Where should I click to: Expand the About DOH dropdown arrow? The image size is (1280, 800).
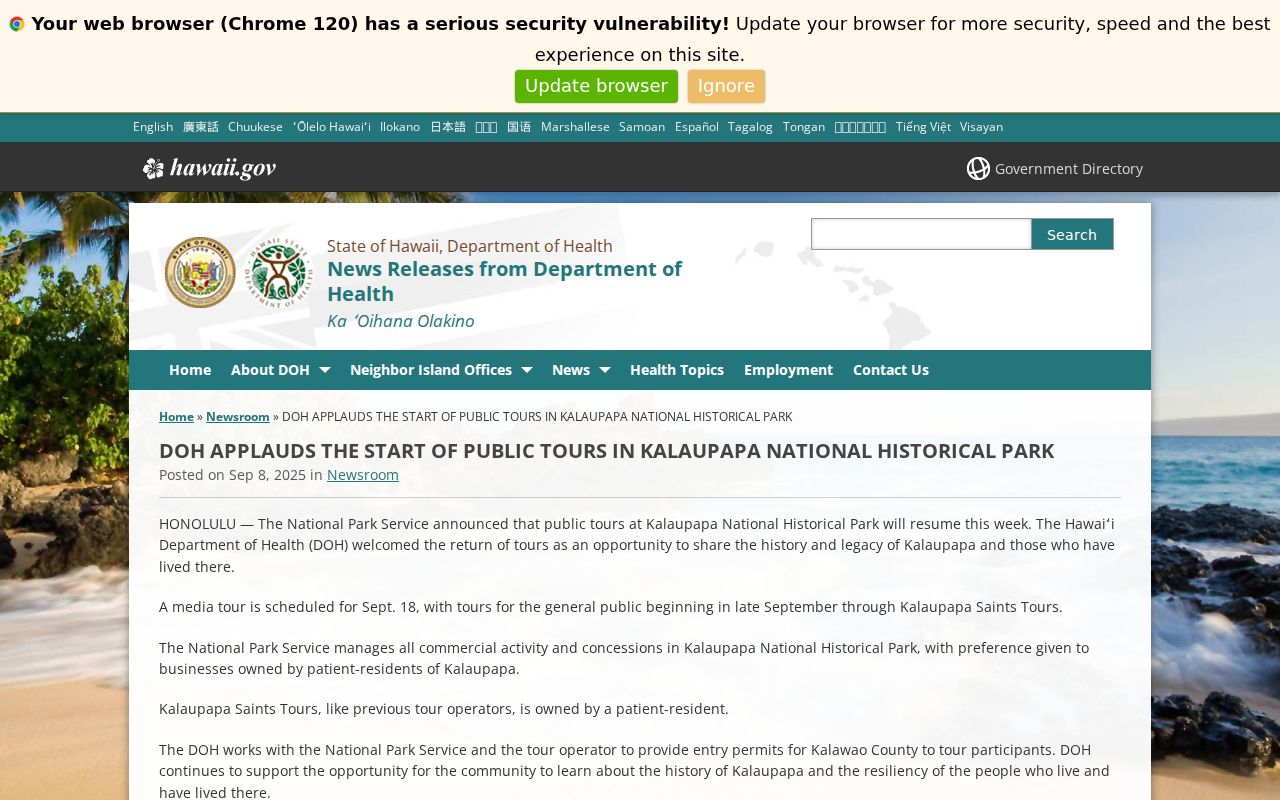pos(324,370)
